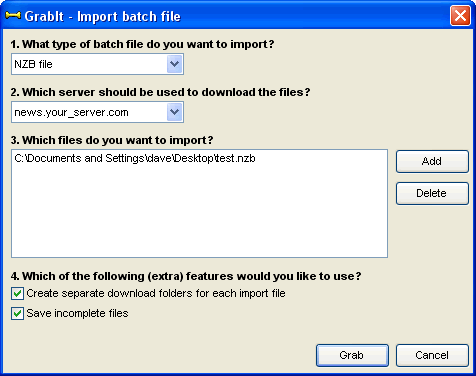This screenshot has width=476, height=376.
Task: Select the test.nzb entry in the file list
Action: (x=135, y=158)
